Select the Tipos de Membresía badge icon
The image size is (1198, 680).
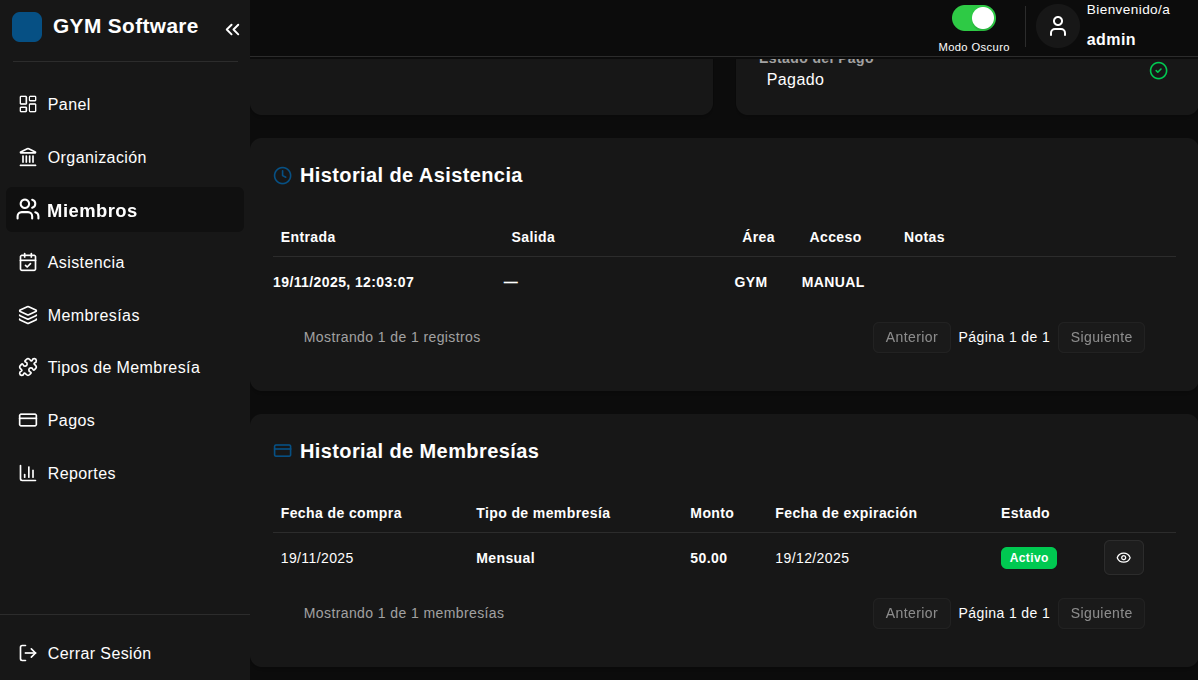(x=26, y=367)
